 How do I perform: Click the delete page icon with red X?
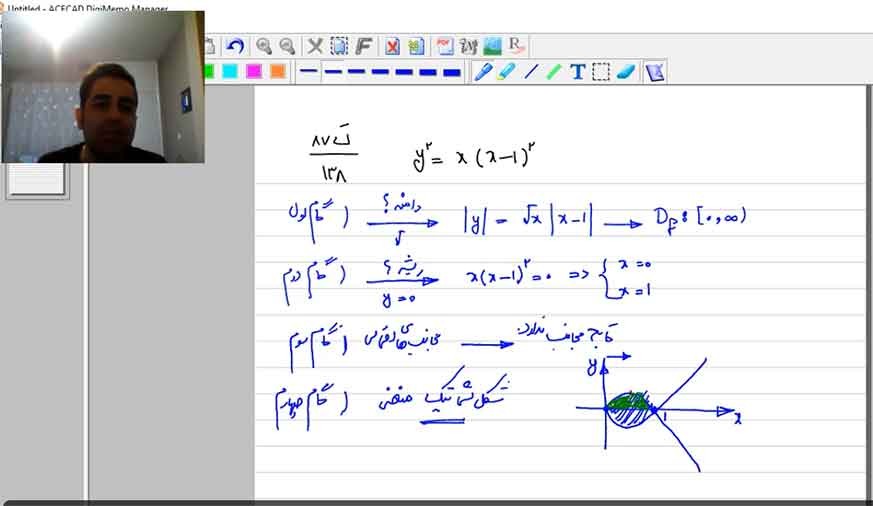point(393,46)
